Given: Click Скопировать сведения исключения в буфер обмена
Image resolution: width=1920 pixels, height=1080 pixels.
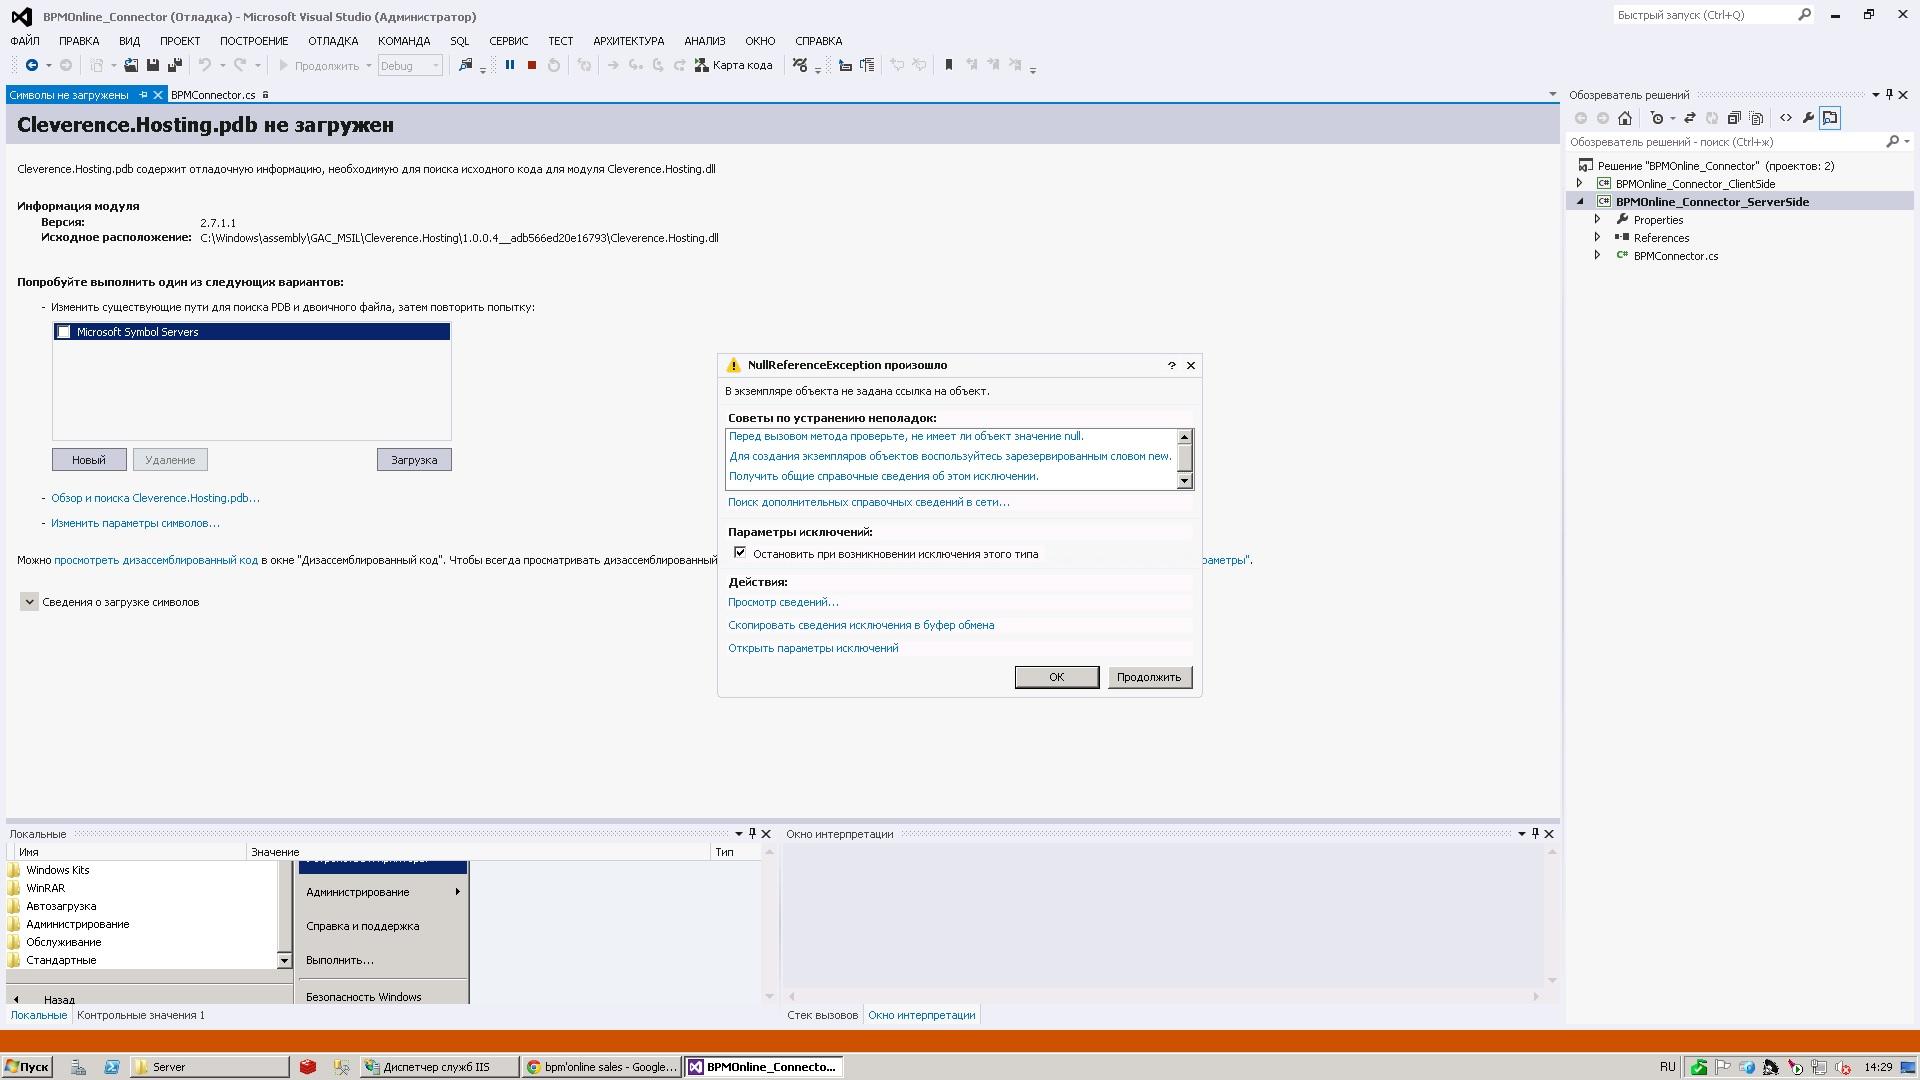Looking at the screenshot, I should (x=861, y=625).
